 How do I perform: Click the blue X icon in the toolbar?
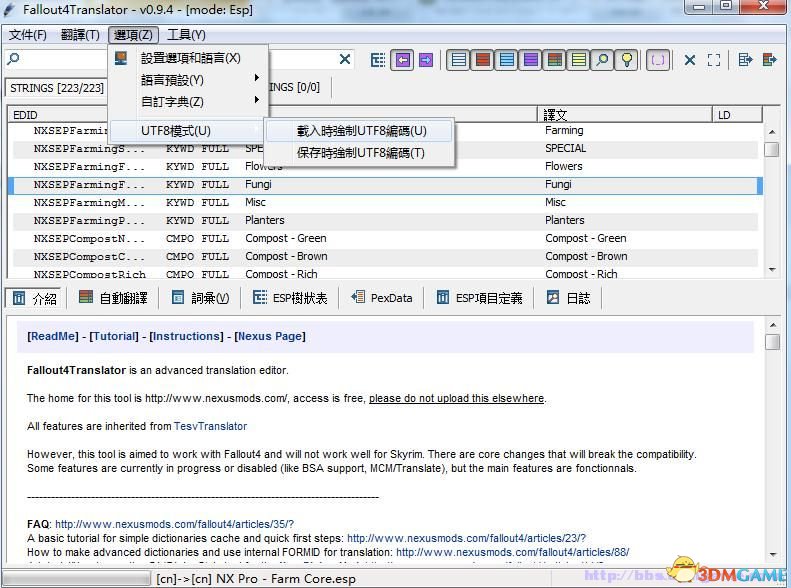click(690, 60)
